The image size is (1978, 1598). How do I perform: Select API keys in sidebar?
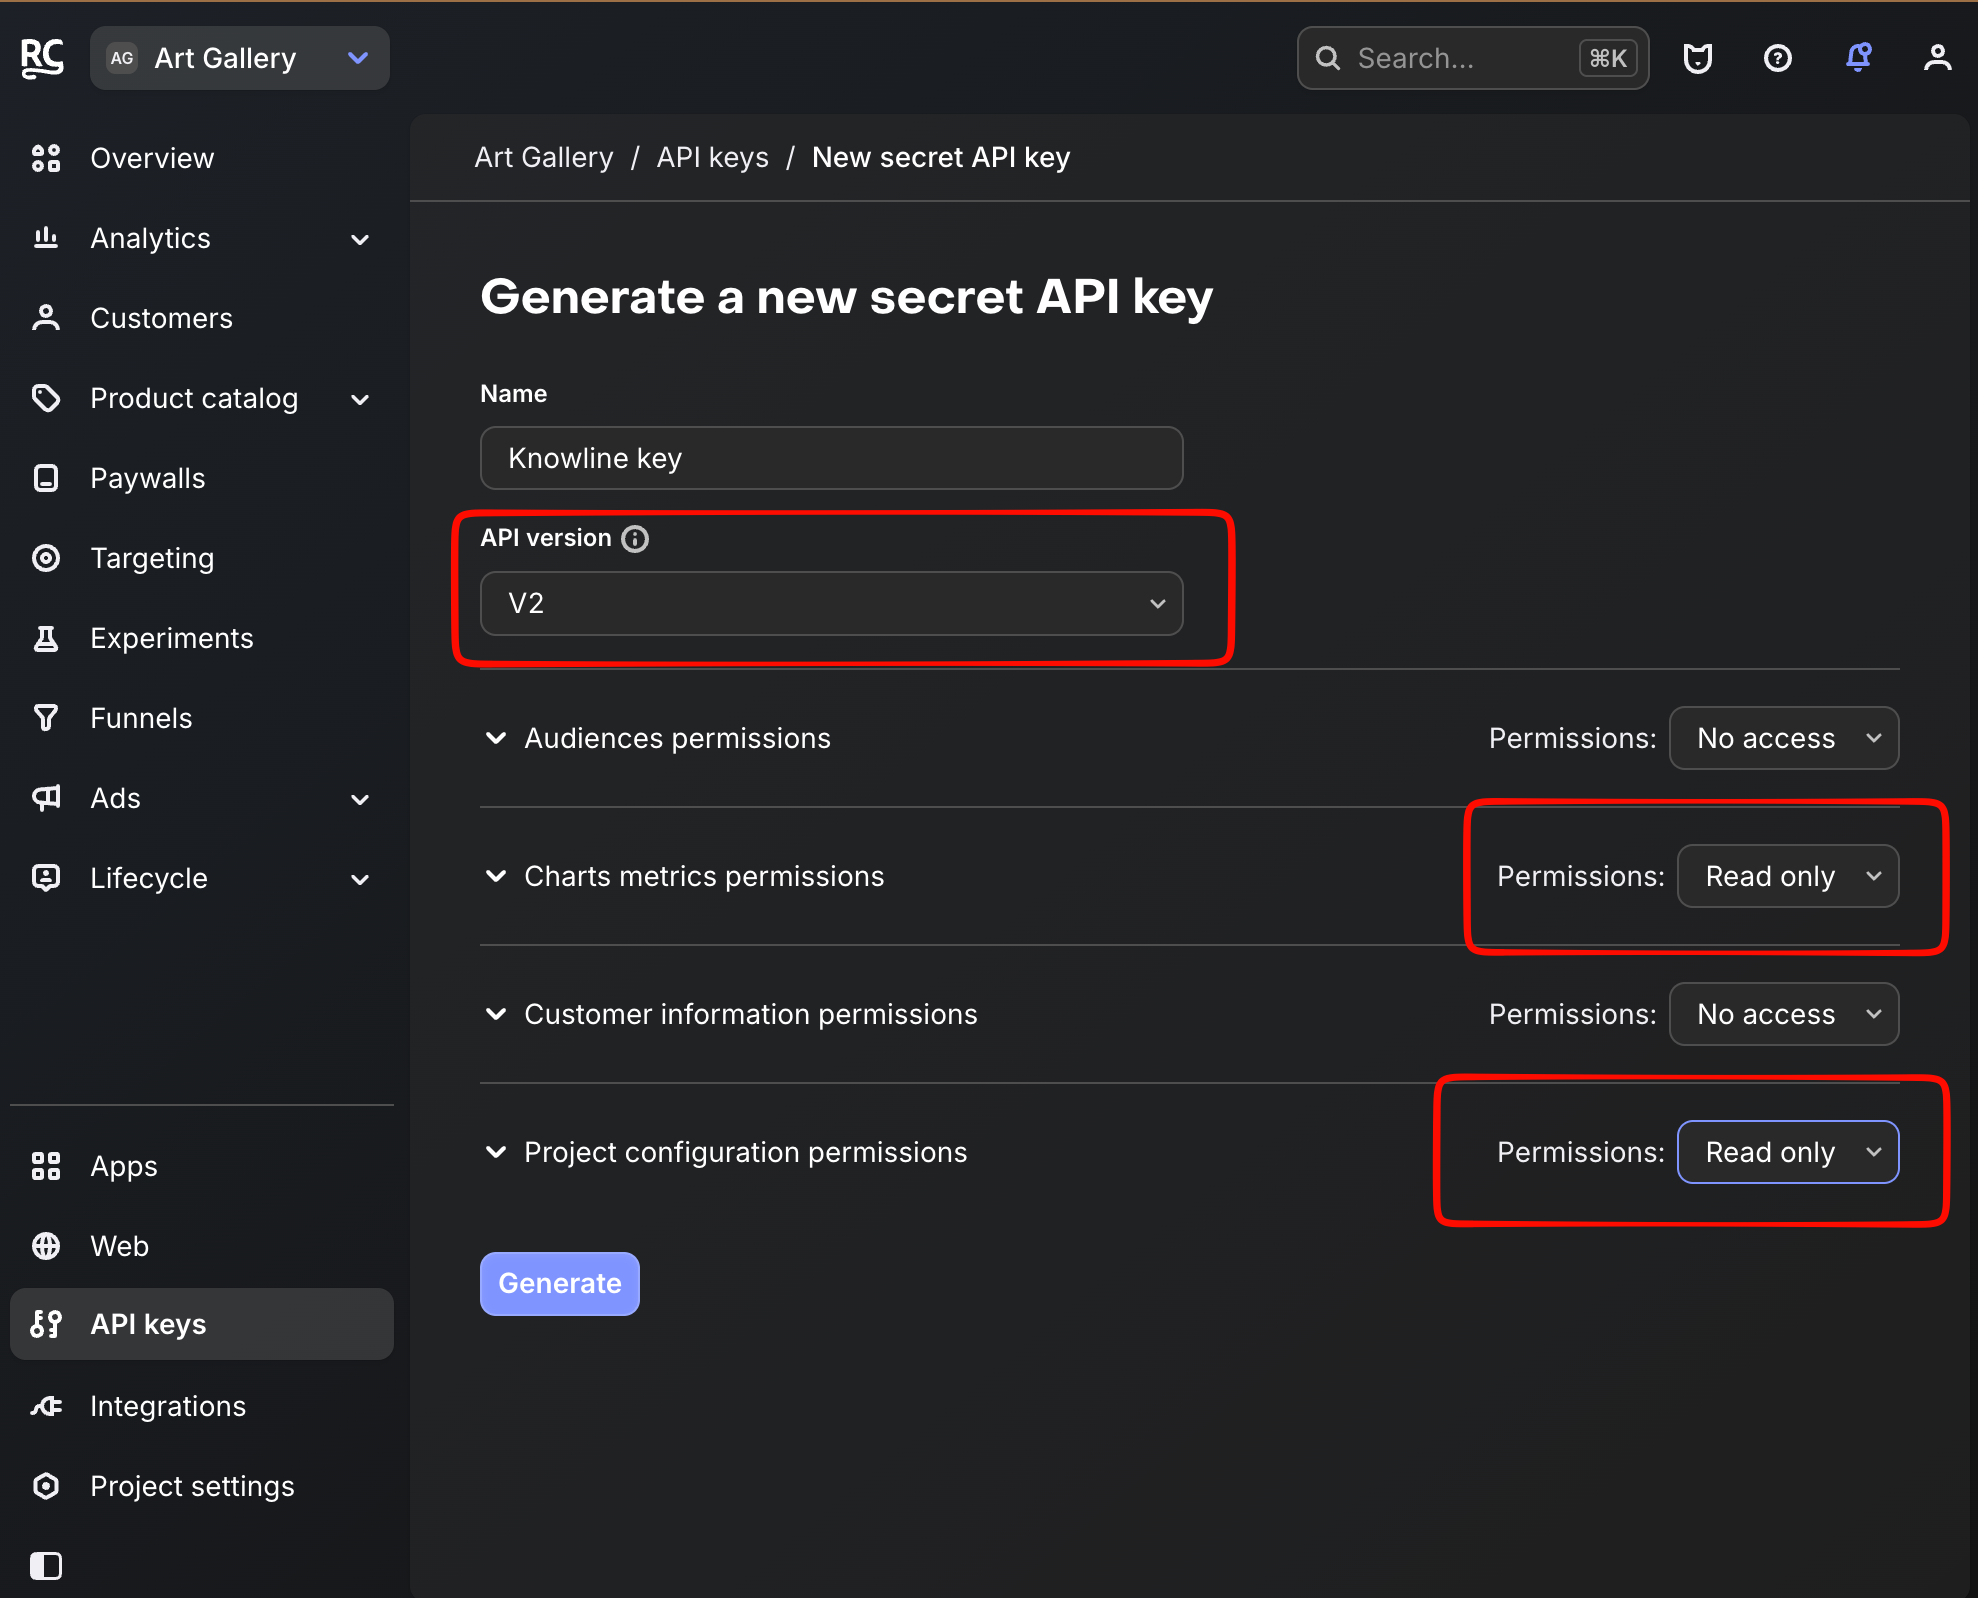201,1324
